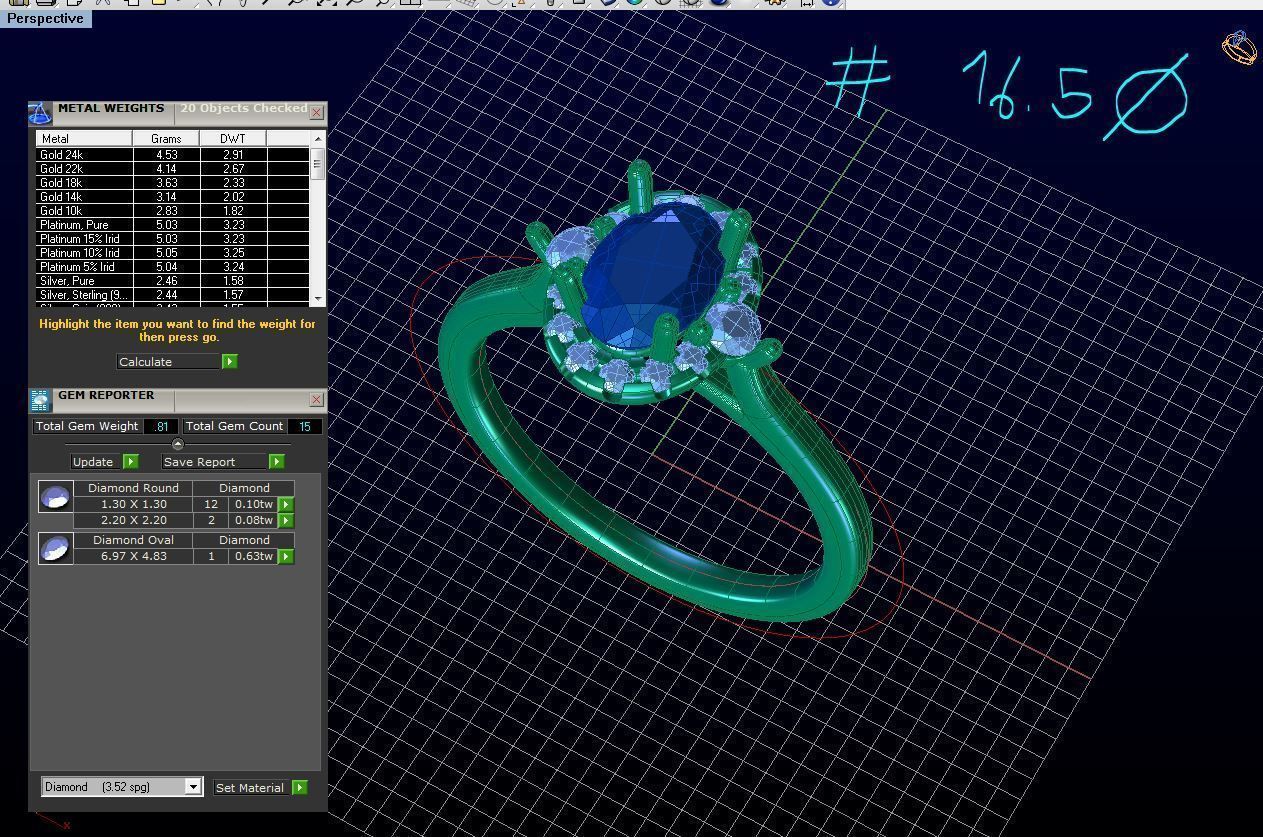Image resolution: width=1263 pixels, height=837 pixels.
Task: Click the 6.97 X 4.83 size cell
Action: pos(134,556)
